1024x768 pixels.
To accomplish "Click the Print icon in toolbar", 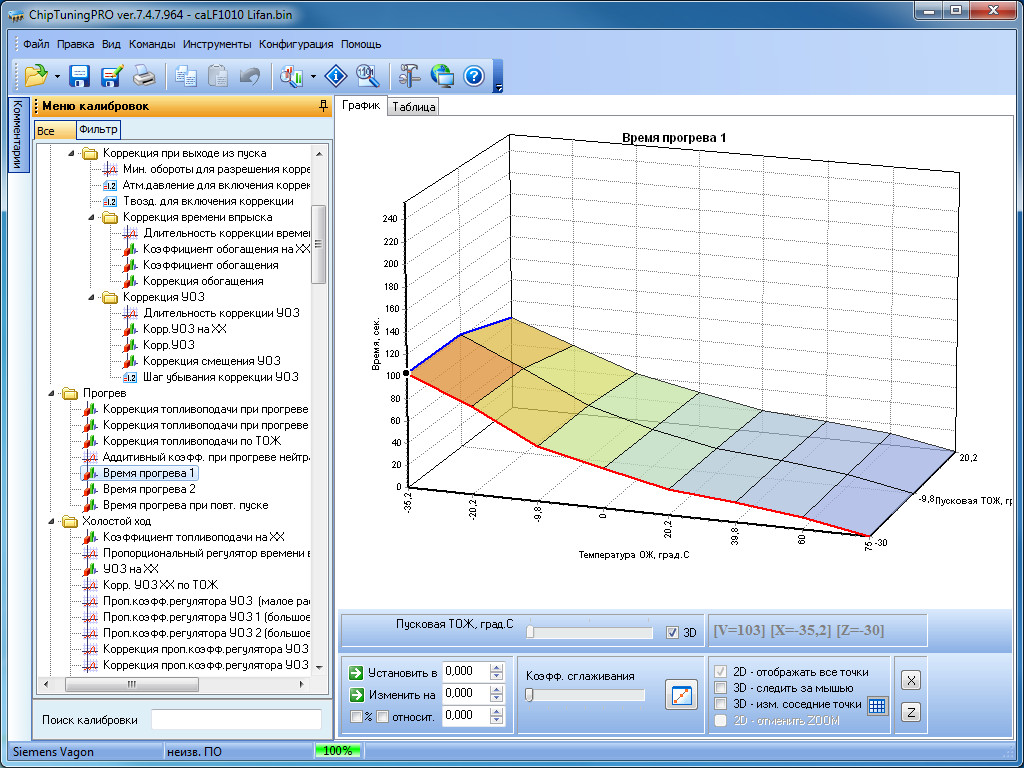I will tap(144, 75).
